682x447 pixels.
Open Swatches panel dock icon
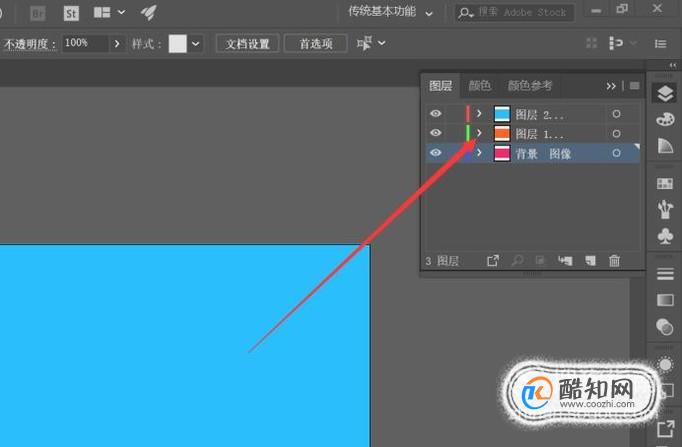[x=665, y=183]
